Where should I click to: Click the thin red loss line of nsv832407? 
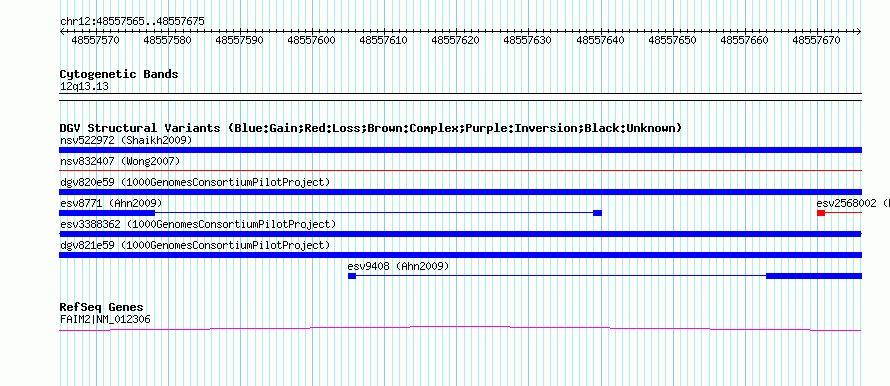(x=460, y=170)
